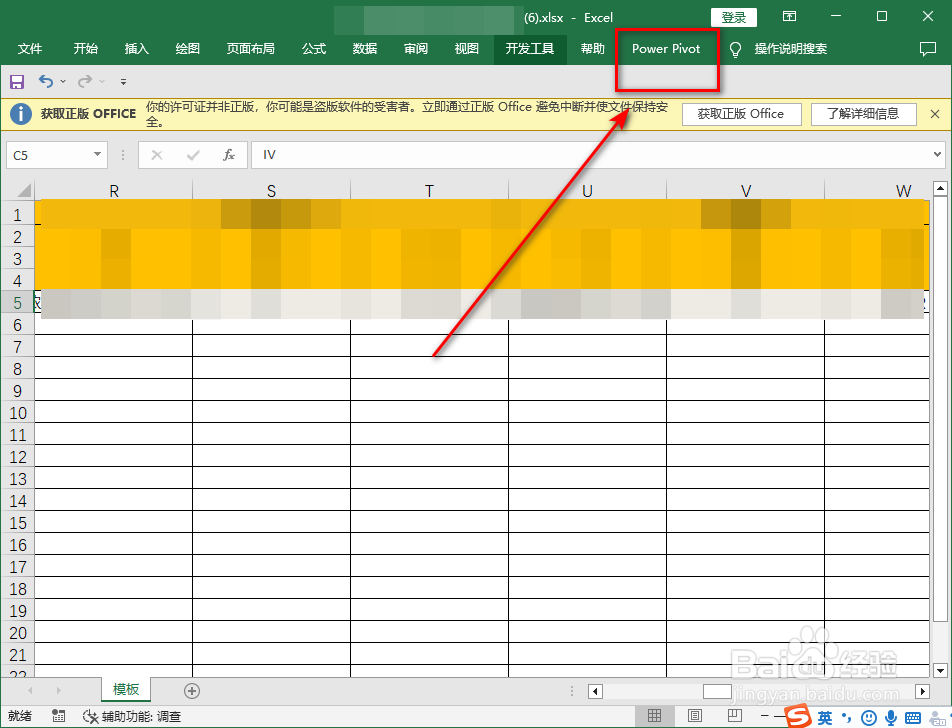Select column V header
This screenshot has height=728, width=952.
[746, 191]
